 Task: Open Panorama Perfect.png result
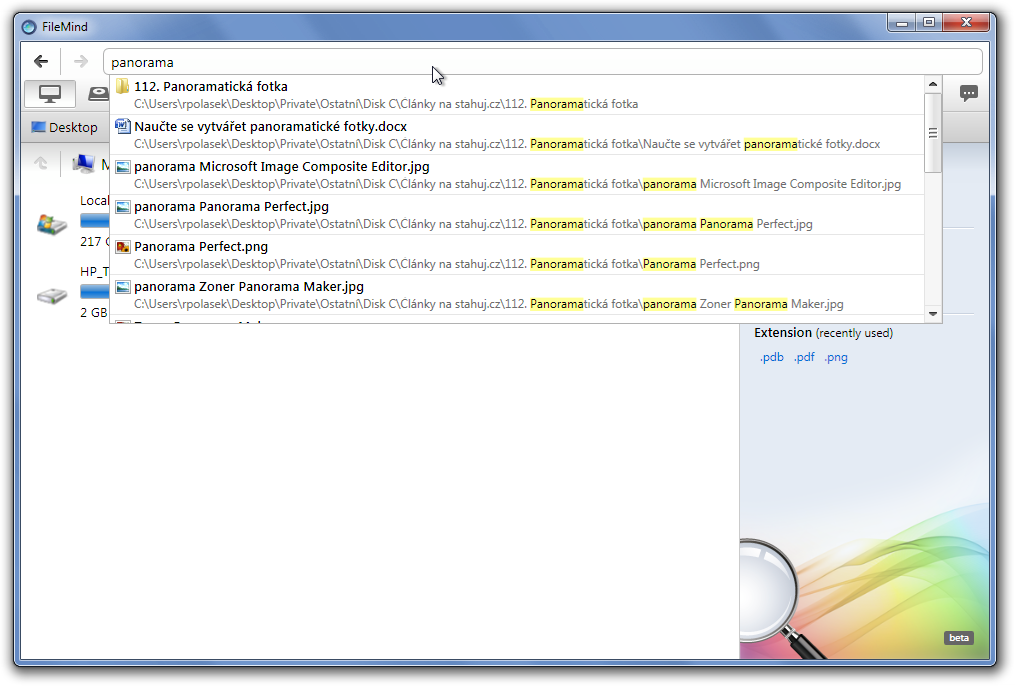tap(517, 255)
